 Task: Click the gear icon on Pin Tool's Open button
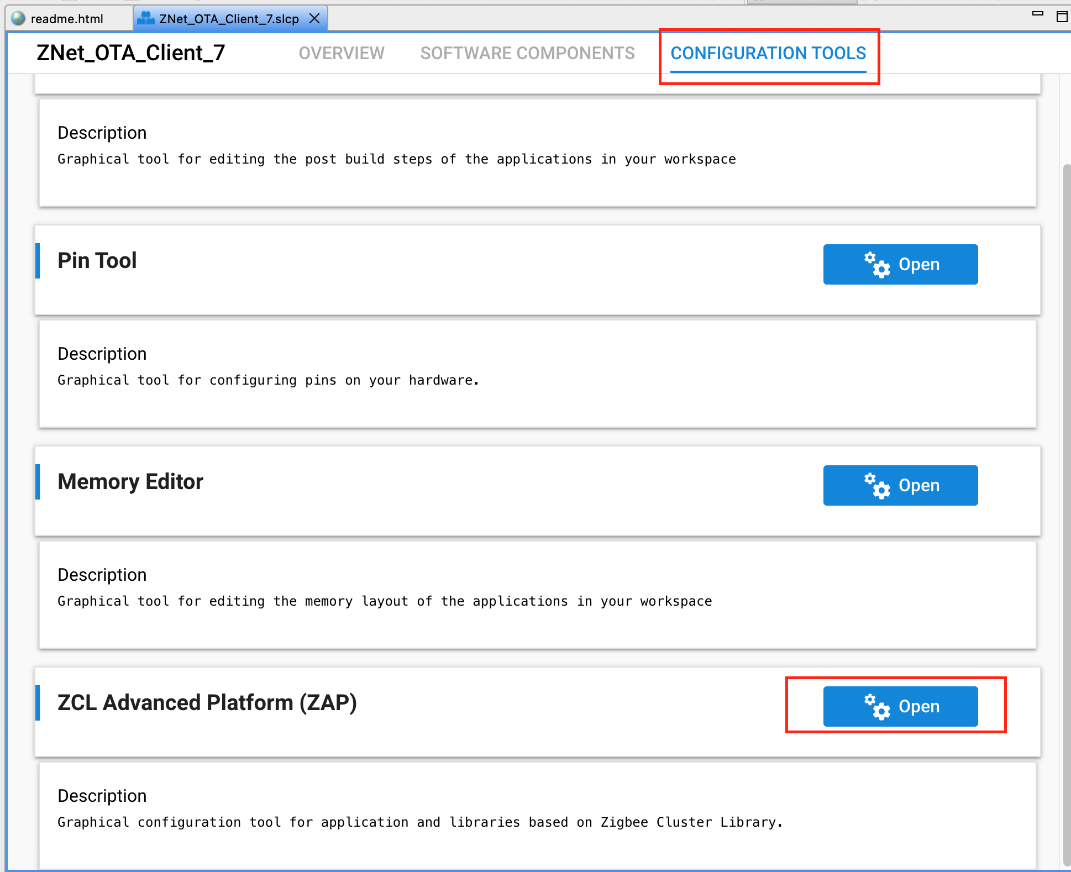tap(876, 265)
